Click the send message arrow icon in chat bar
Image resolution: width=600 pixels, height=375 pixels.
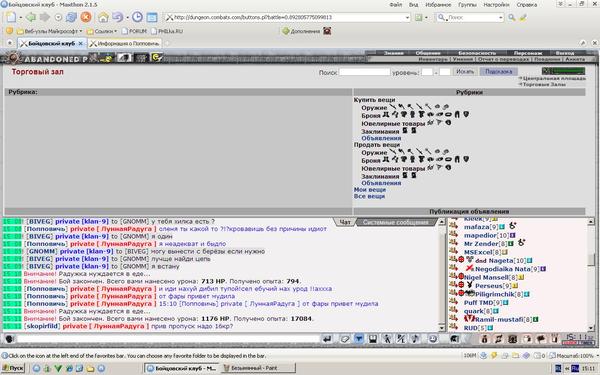[327, 339]
